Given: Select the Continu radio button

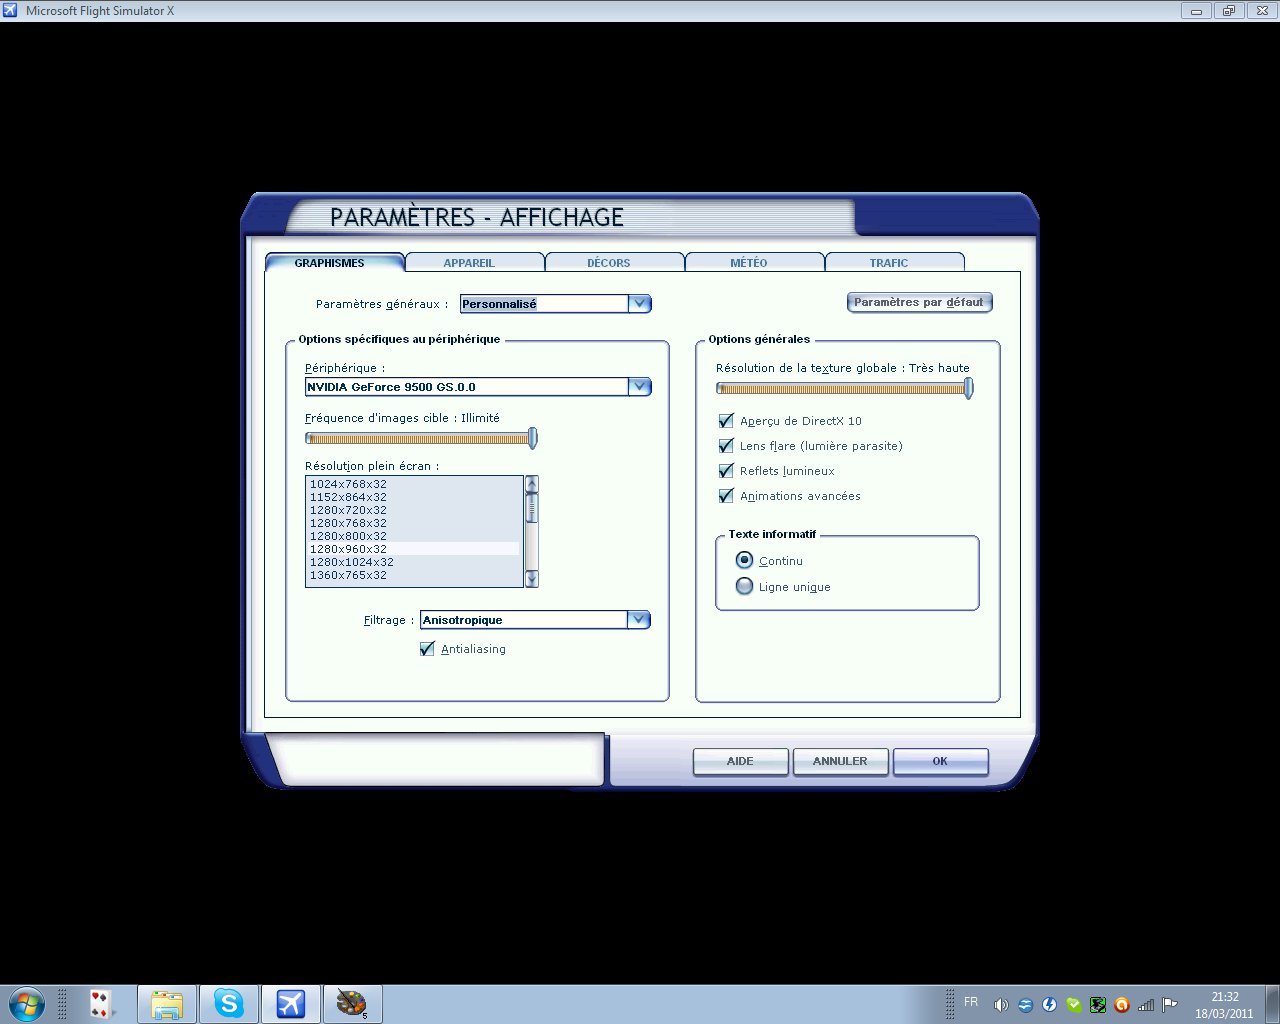Looking at the screenshot, I should click(x=744, y=560).
